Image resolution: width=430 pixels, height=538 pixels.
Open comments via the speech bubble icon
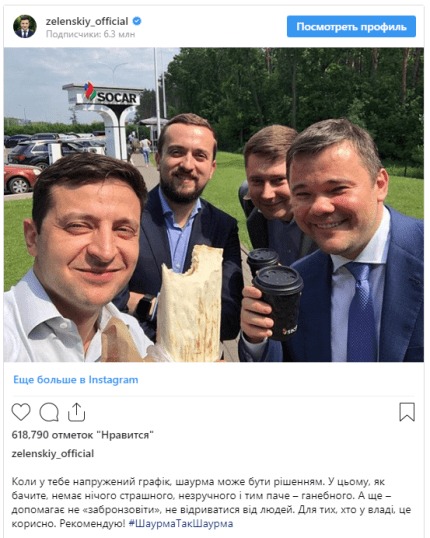(x=49, y=412)
